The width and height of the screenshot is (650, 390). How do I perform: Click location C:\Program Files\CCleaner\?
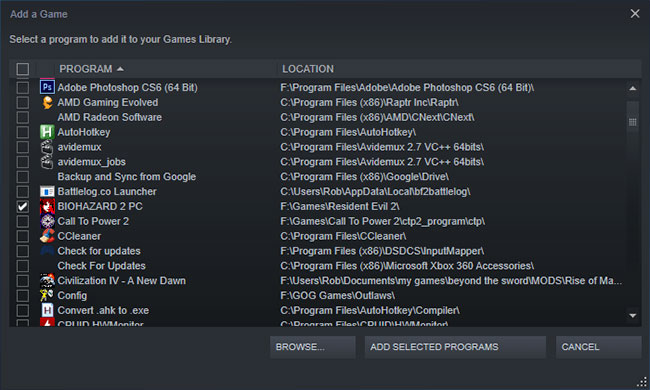pyautogui.click(x=343, y=236)
